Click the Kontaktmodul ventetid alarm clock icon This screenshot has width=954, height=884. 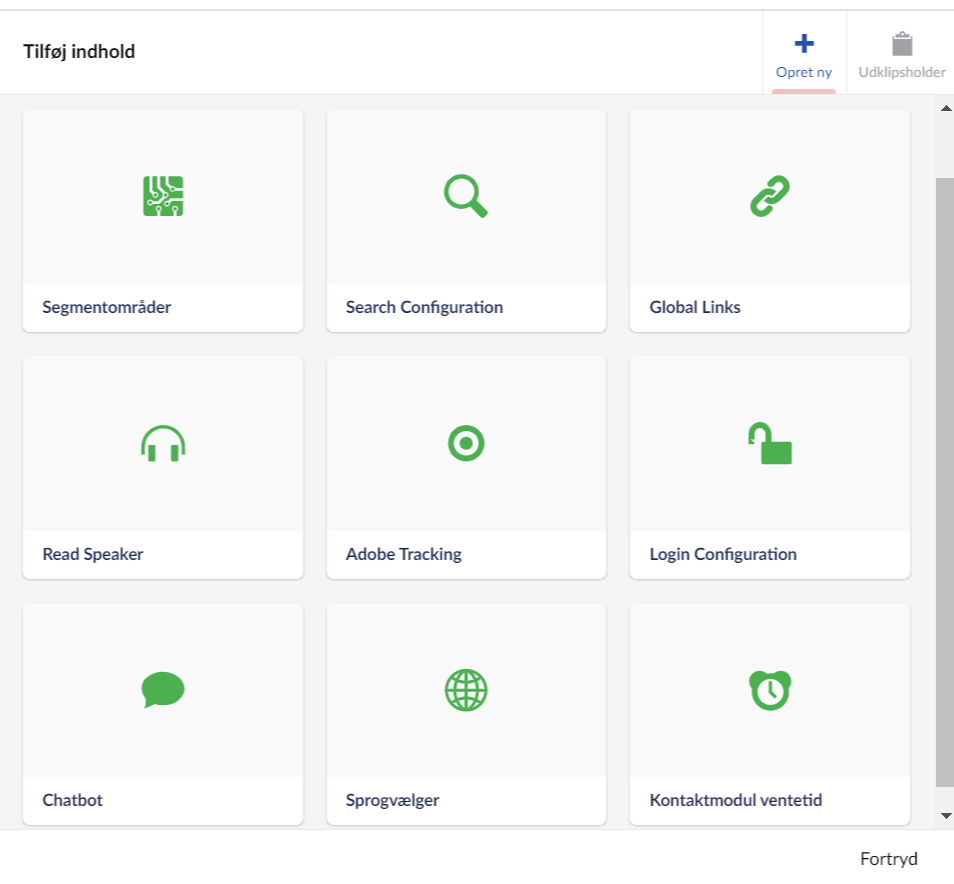(x=769, y=690)
